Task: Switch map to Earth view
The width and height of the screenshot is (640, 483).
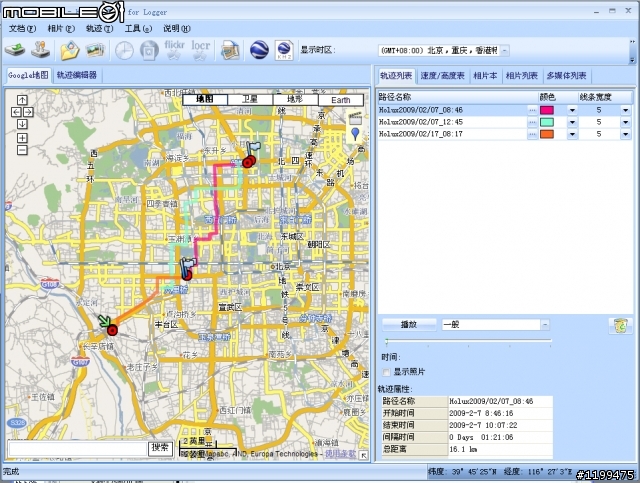Action: [x=341, y=100]
